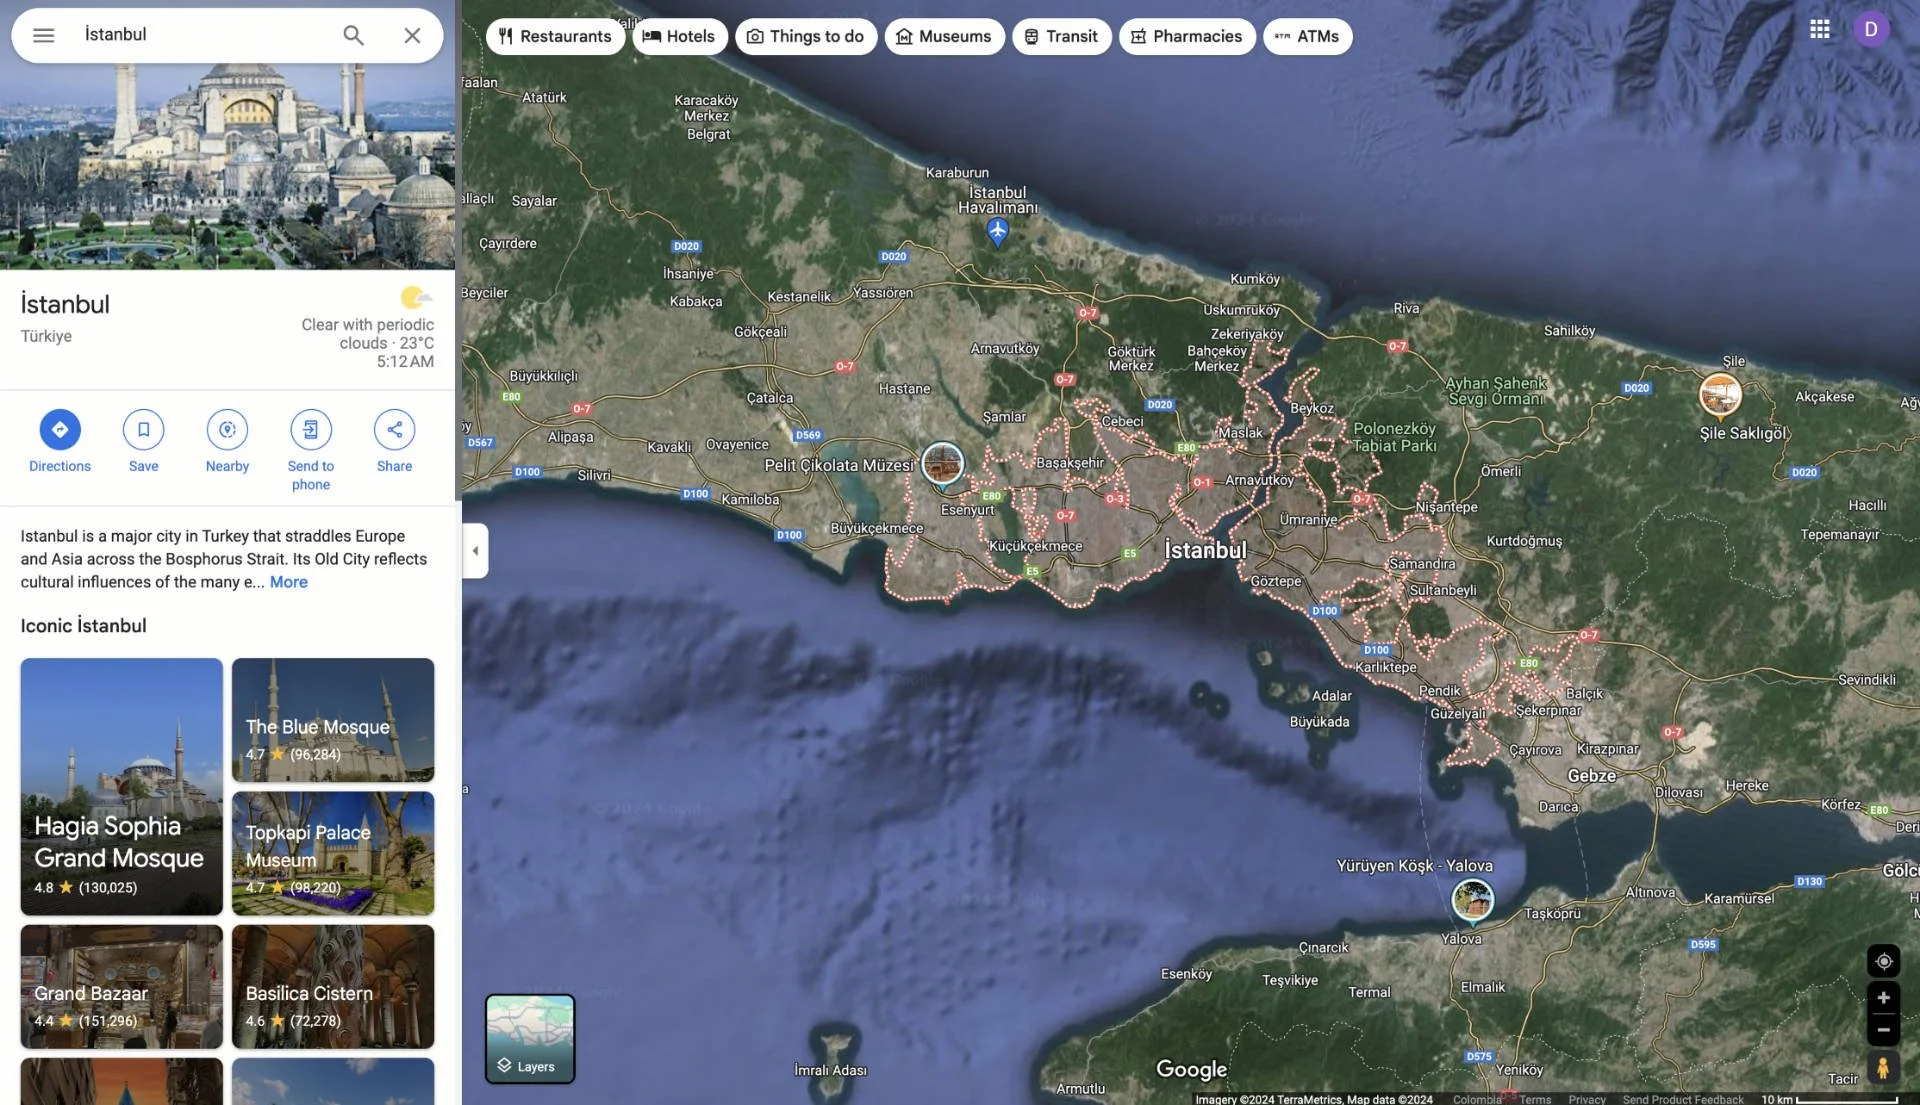The width and height of the screenshot is (1920, 1105).
Task: Filter map by Restaurants
Action: coord(555,36)
